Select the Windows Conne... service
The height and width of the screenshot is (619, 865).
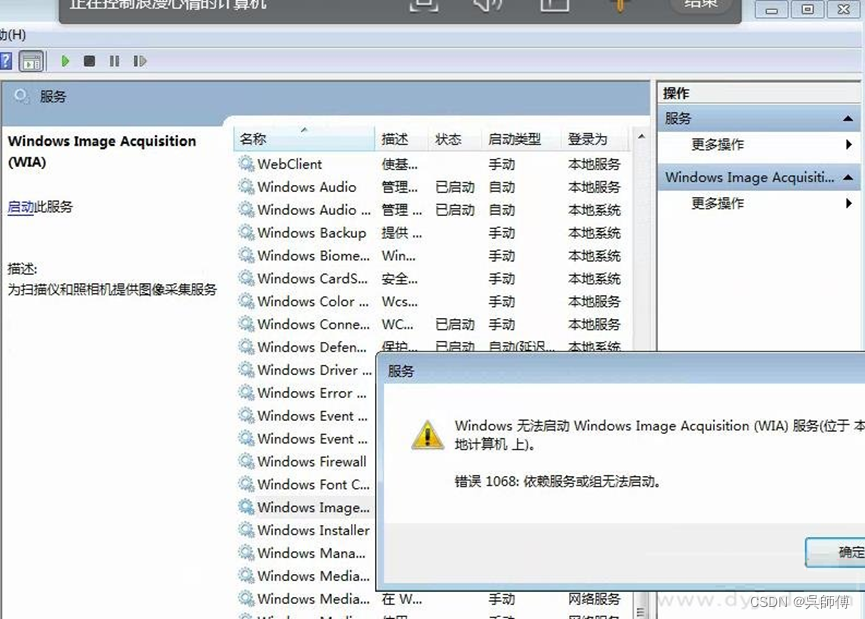[x=429, y=324]
